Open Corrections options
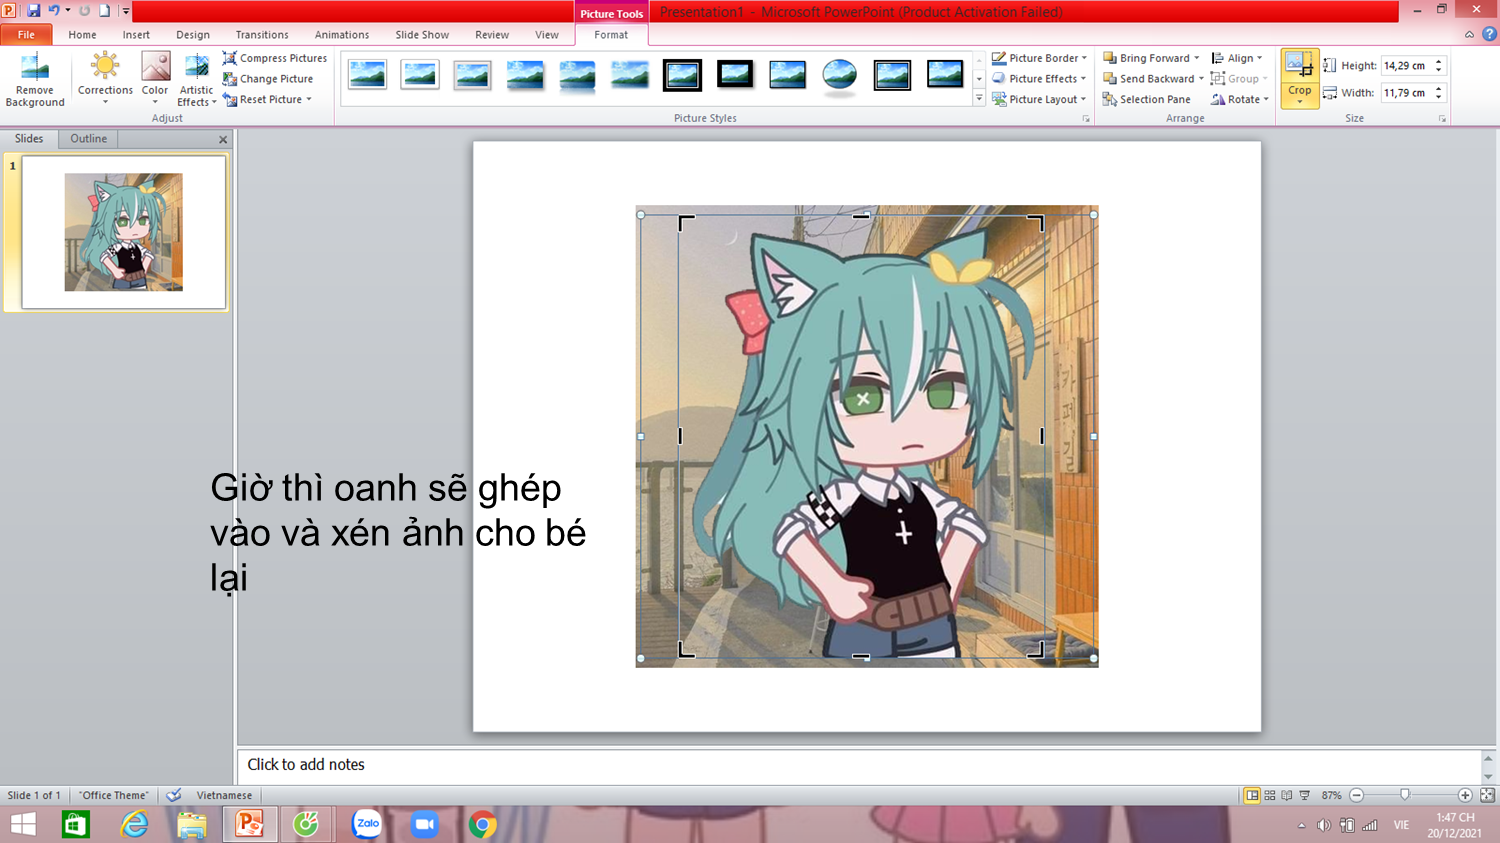Screen dimensions: 1500x843 (105, 80)
